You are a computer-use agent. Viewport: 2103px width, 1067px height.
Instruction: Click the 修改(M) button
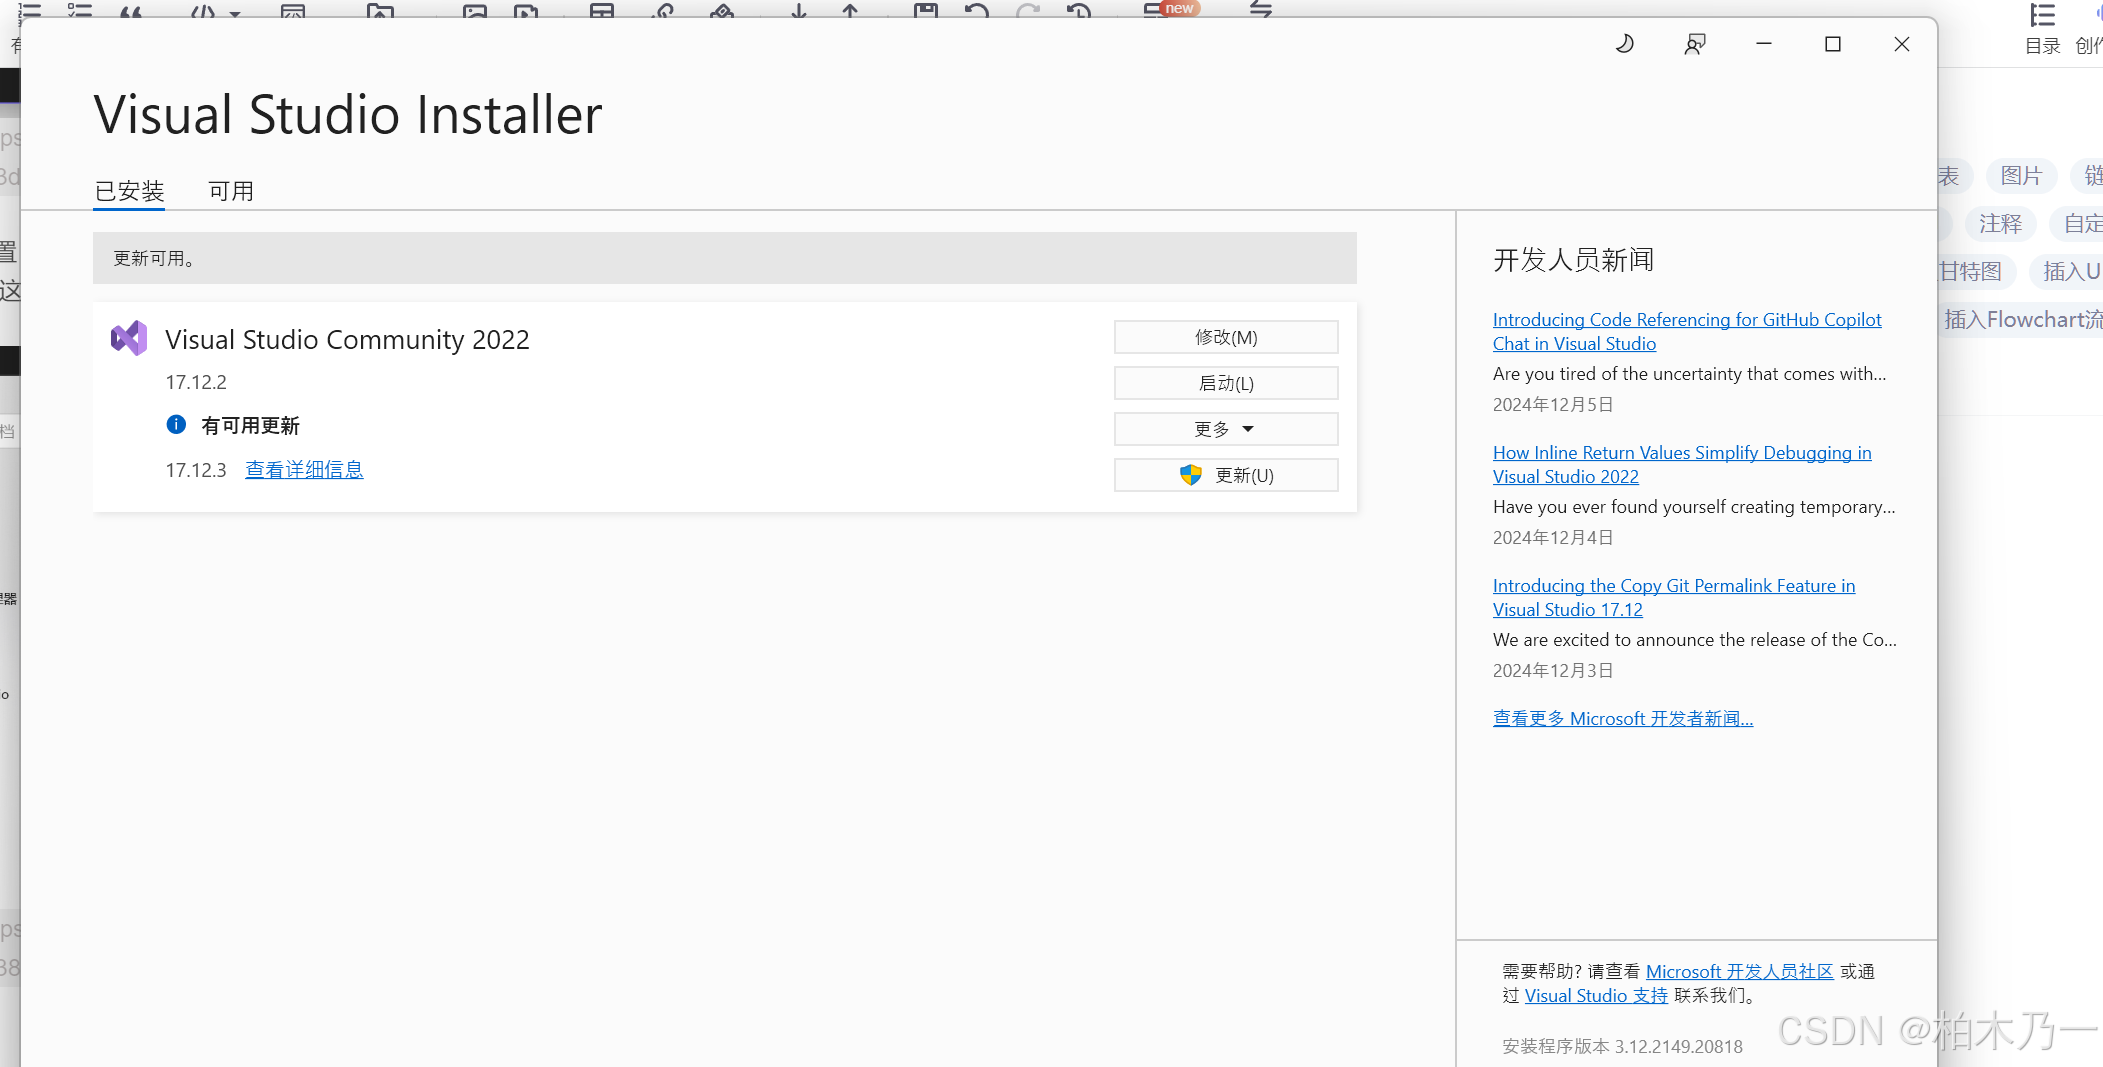pos(1226,337)
